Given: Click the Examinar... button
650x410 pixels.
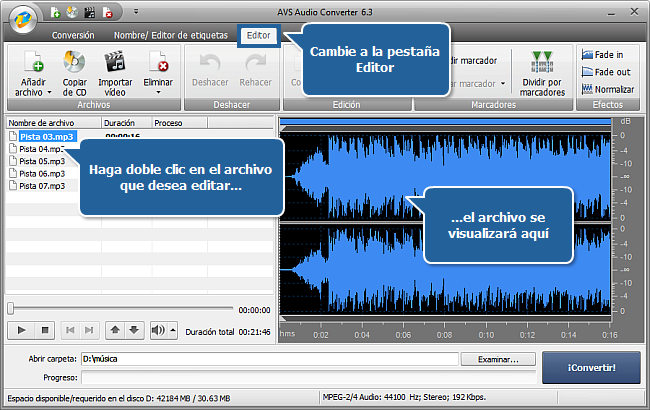Looking at the screenshot, I should coord(497,359).
